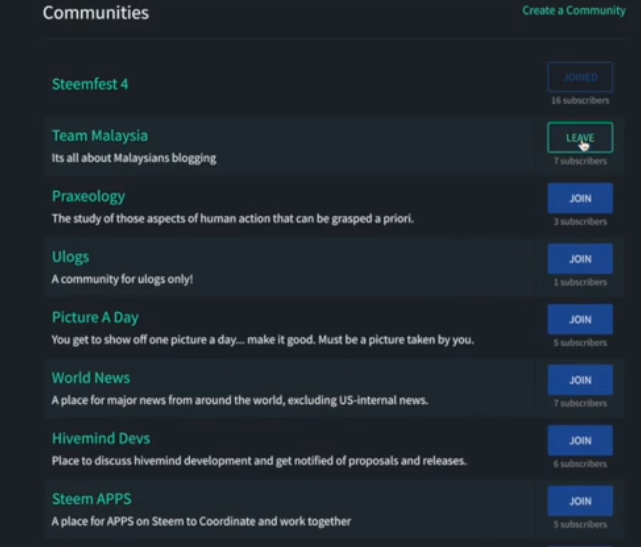This screenshot has width=641, height=547.
Task: Click 'A community for ulogs only!' text
Action: click(x=122, y=279)
